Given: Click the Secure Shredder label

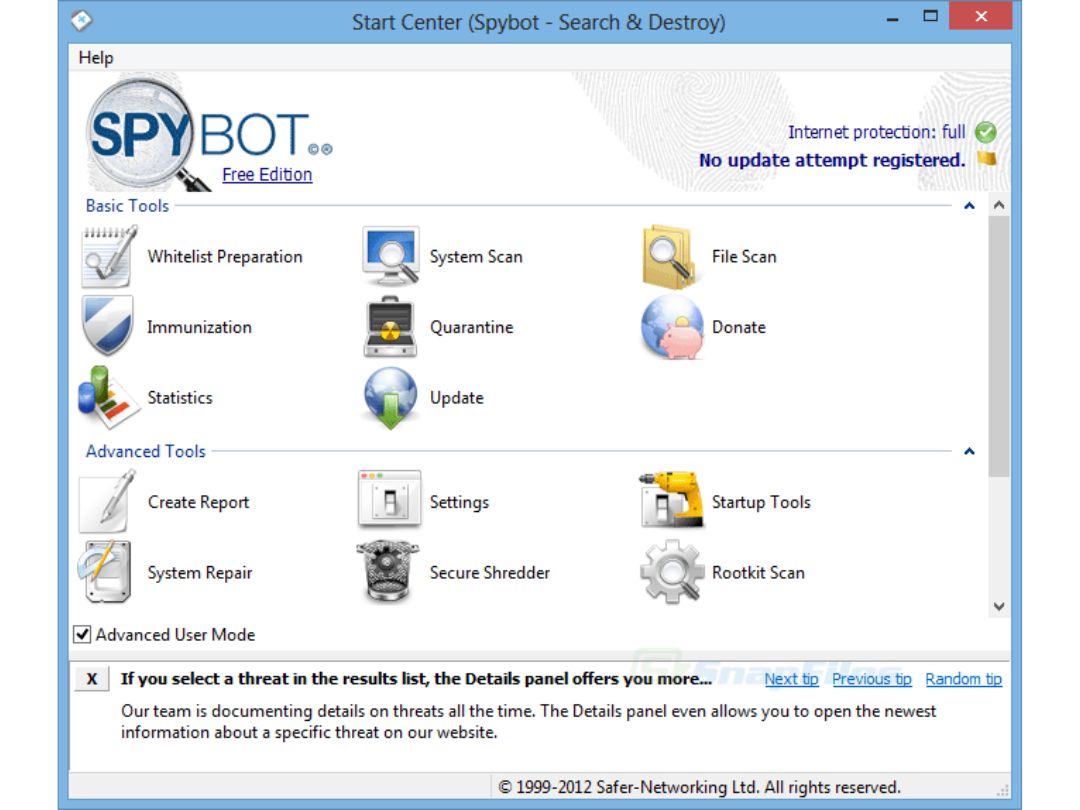Looking at the screenshot, I should click(x=490, y=573).
